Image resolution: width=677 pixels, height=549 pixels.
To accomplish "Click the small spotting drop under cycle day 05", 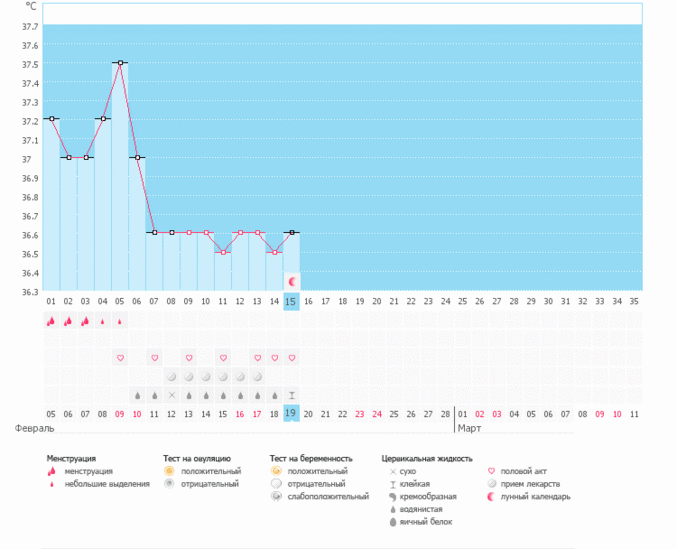I will coord(120,321).
